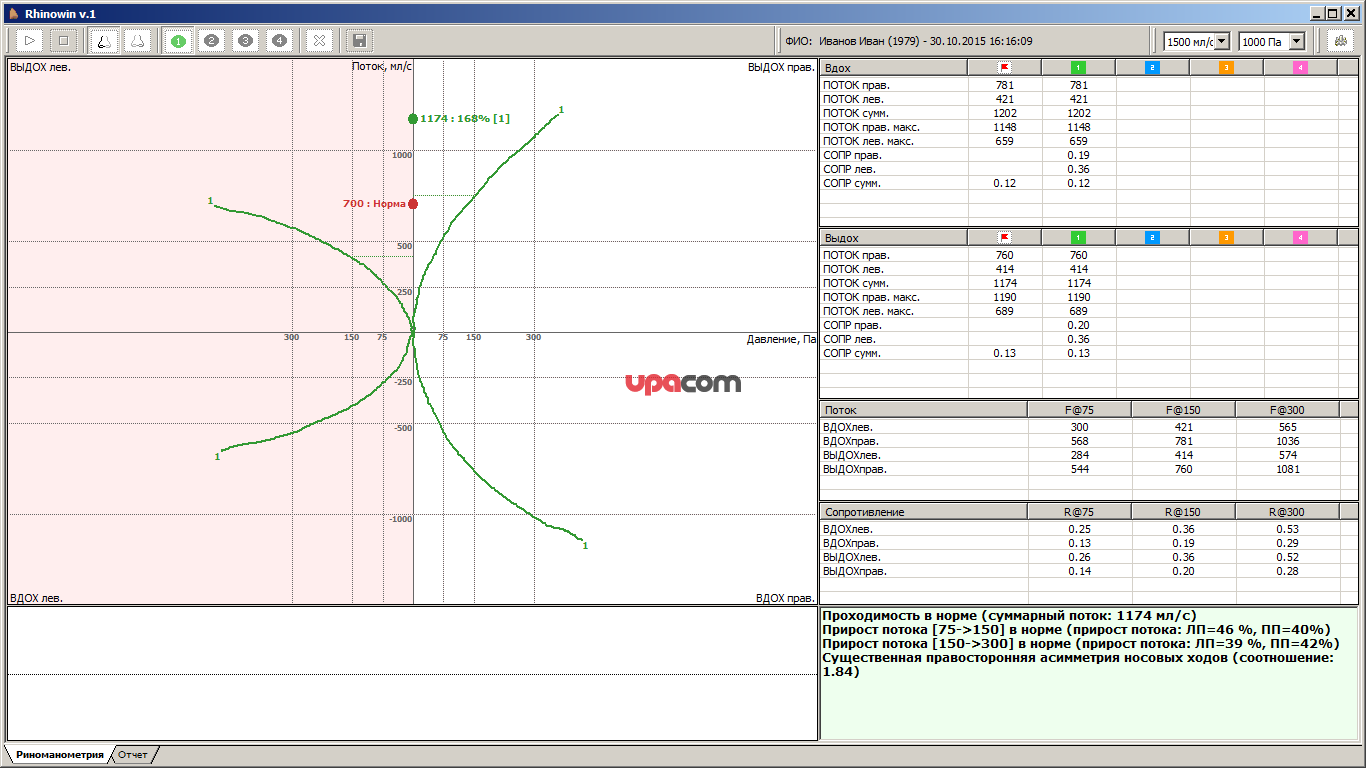Select the dark-outlined nose icon
1366x768 pixels.
pos(103,41)
